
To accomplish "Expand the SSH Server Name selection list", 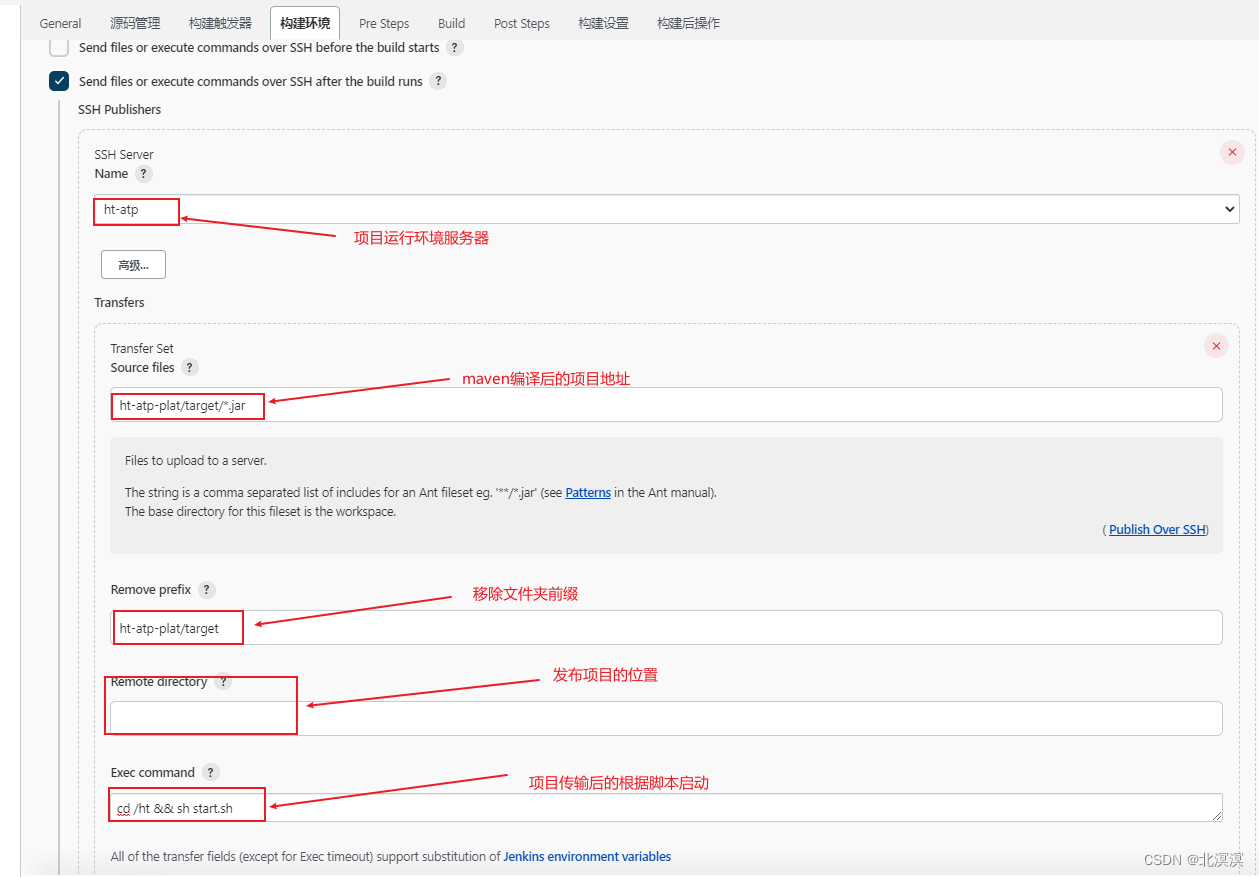I will [x=1229, y=209].
